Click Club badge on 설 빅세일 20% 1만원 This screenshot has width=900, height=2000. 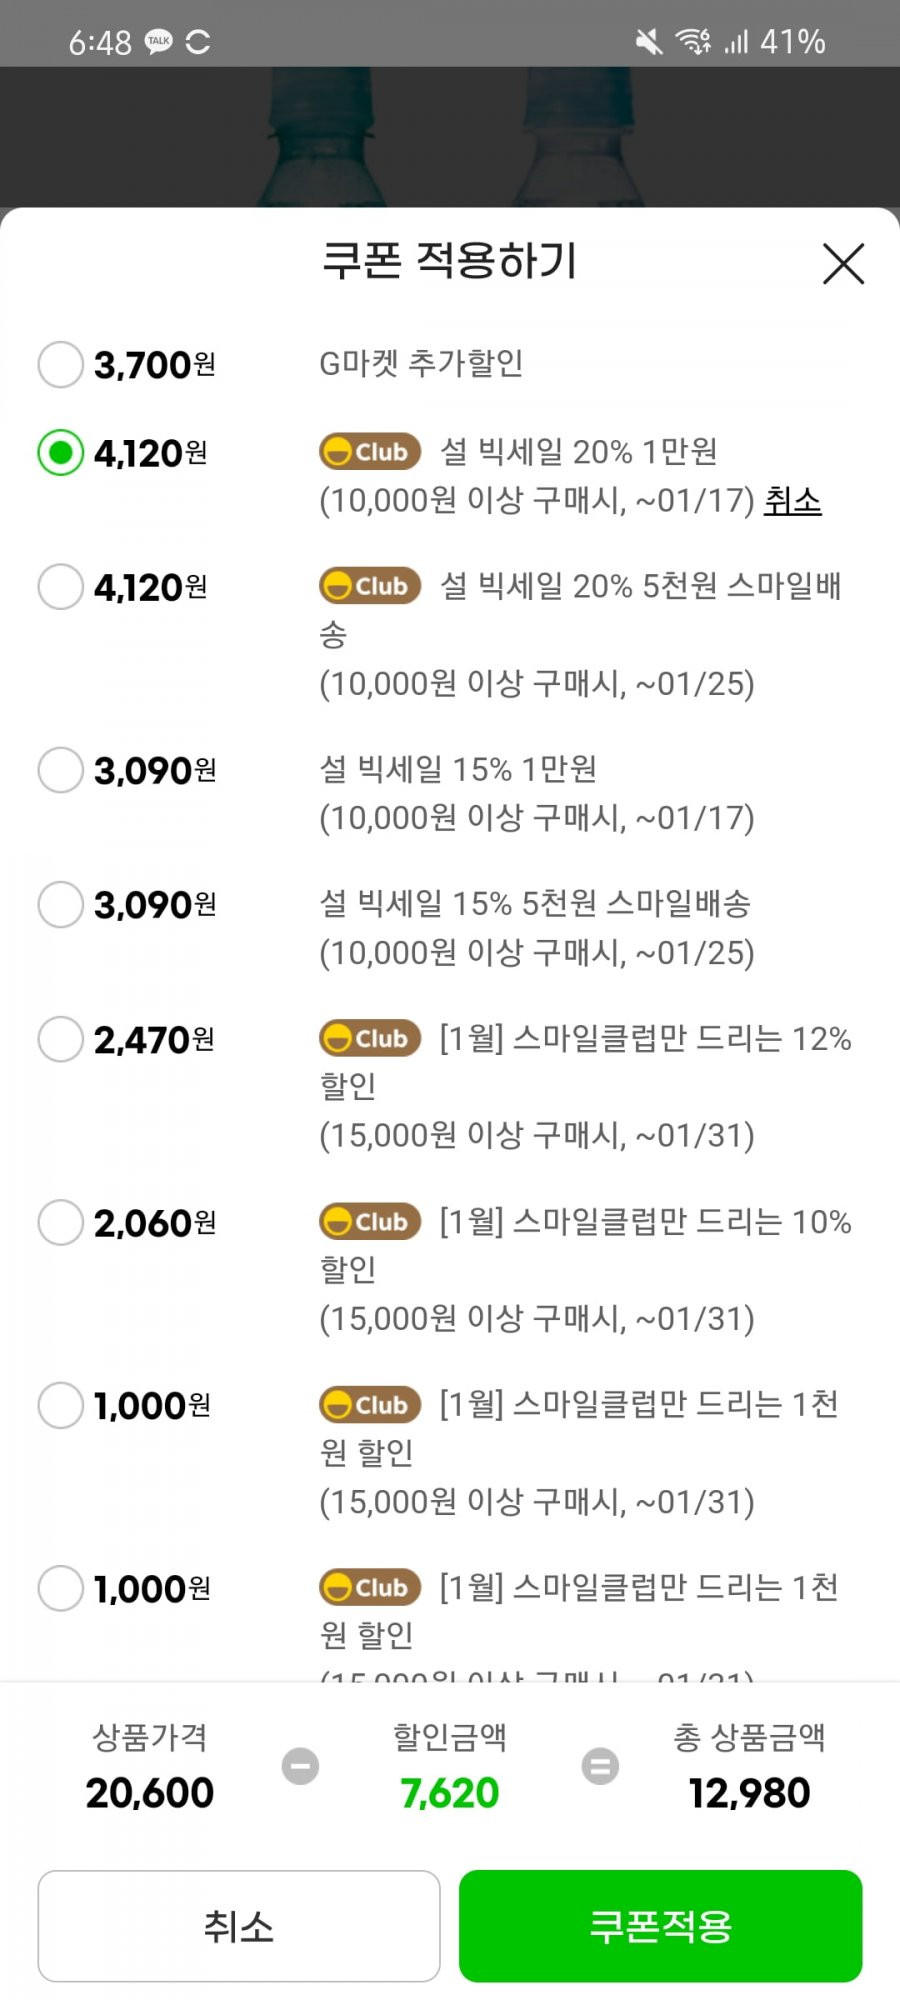(370, 452)
